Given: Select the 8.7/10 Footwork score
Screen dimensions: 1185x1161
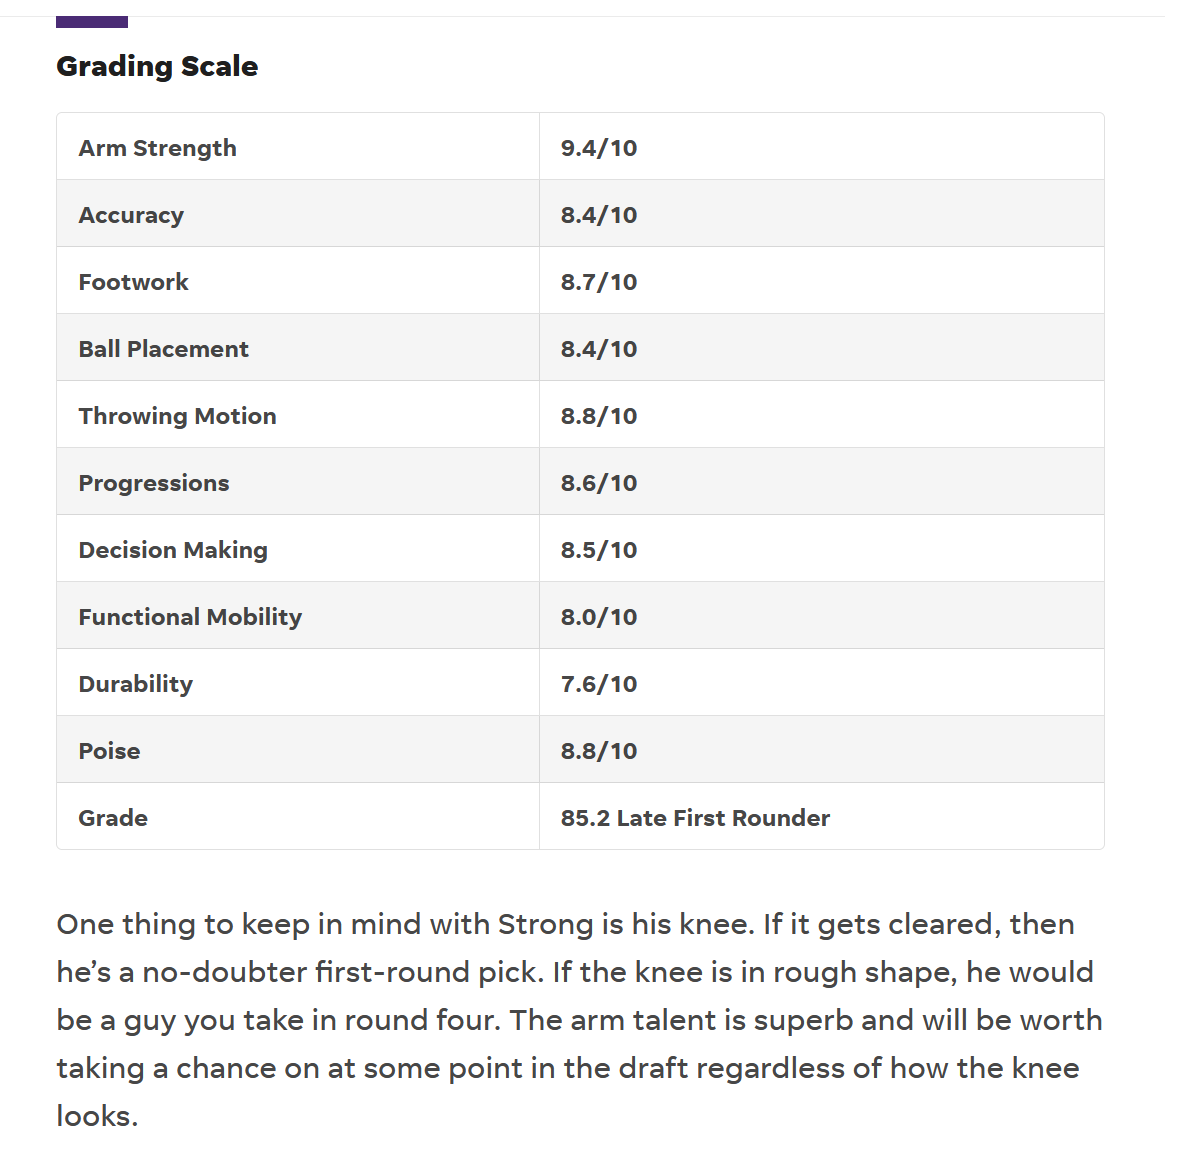Looking at the screenshot, I should (x=598, y=282).
